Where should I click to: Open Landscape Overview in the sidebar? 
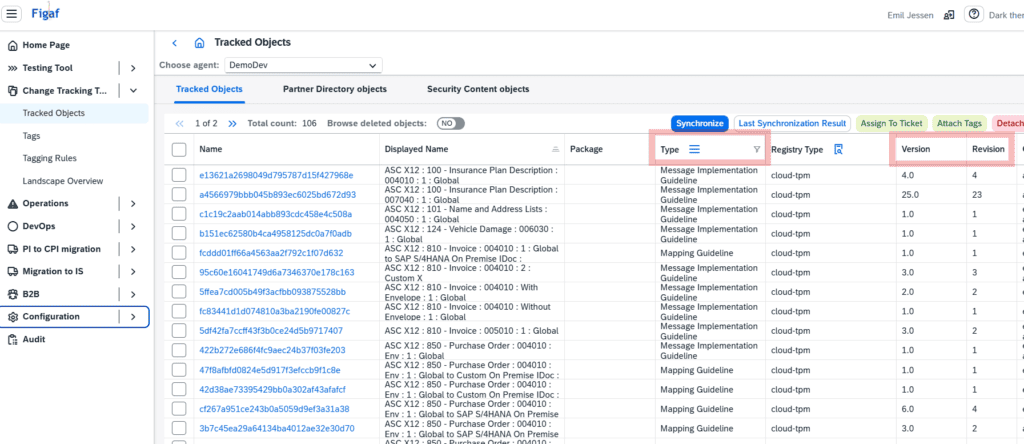[63, 181]
